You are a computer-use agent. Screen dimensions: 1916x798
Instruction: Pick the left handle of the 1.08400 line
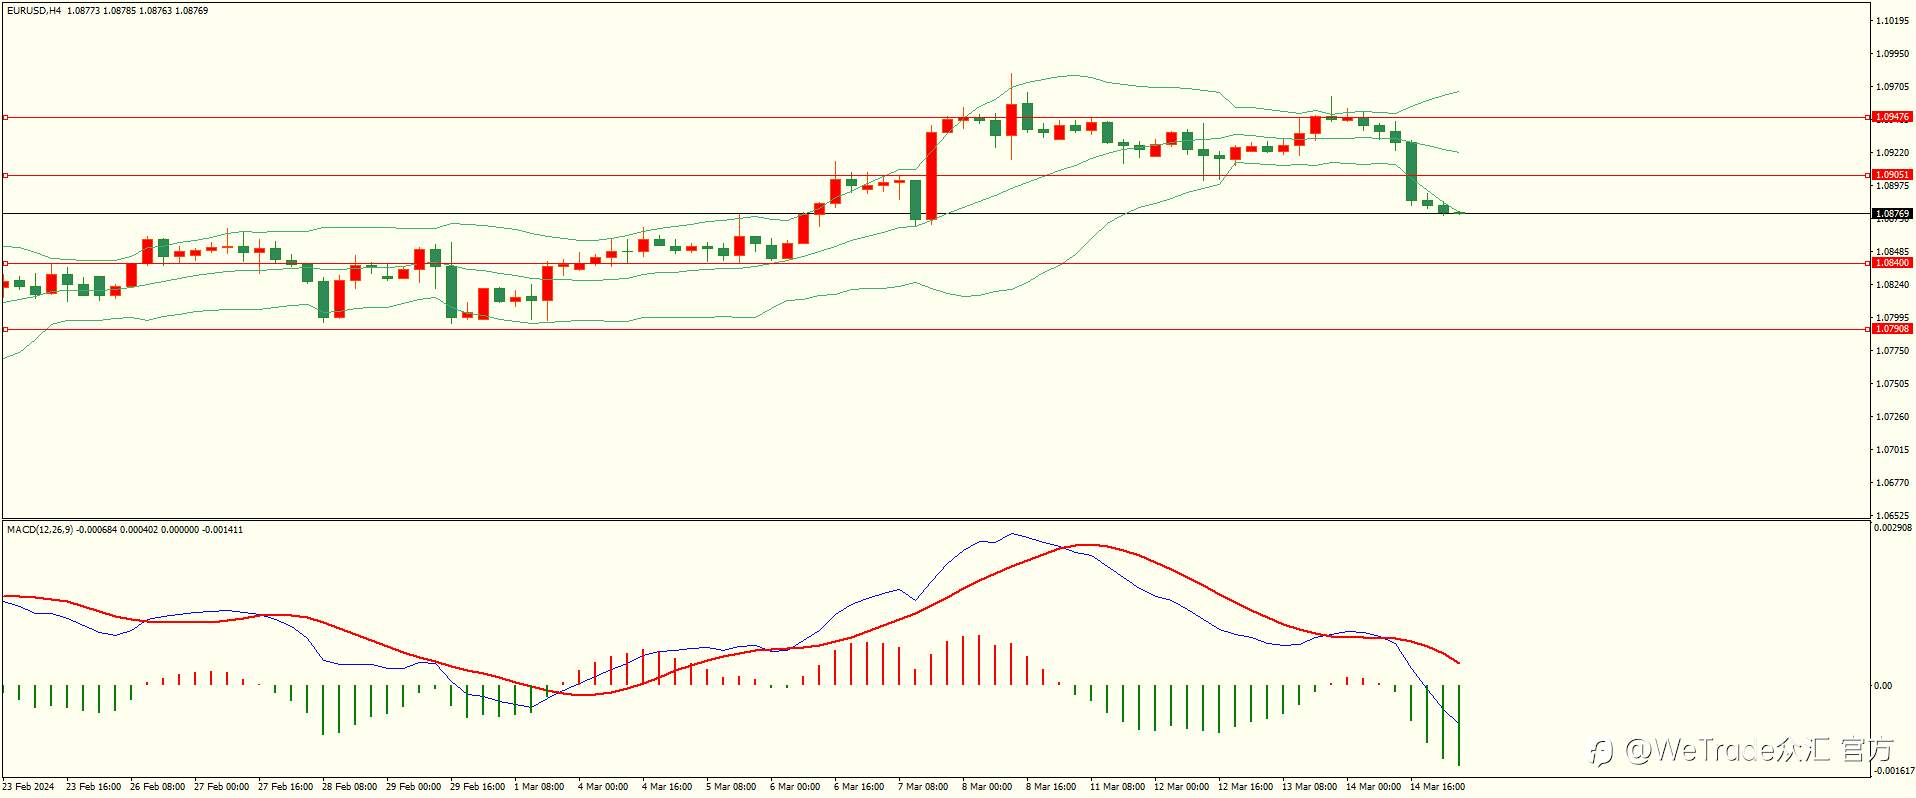5,263
